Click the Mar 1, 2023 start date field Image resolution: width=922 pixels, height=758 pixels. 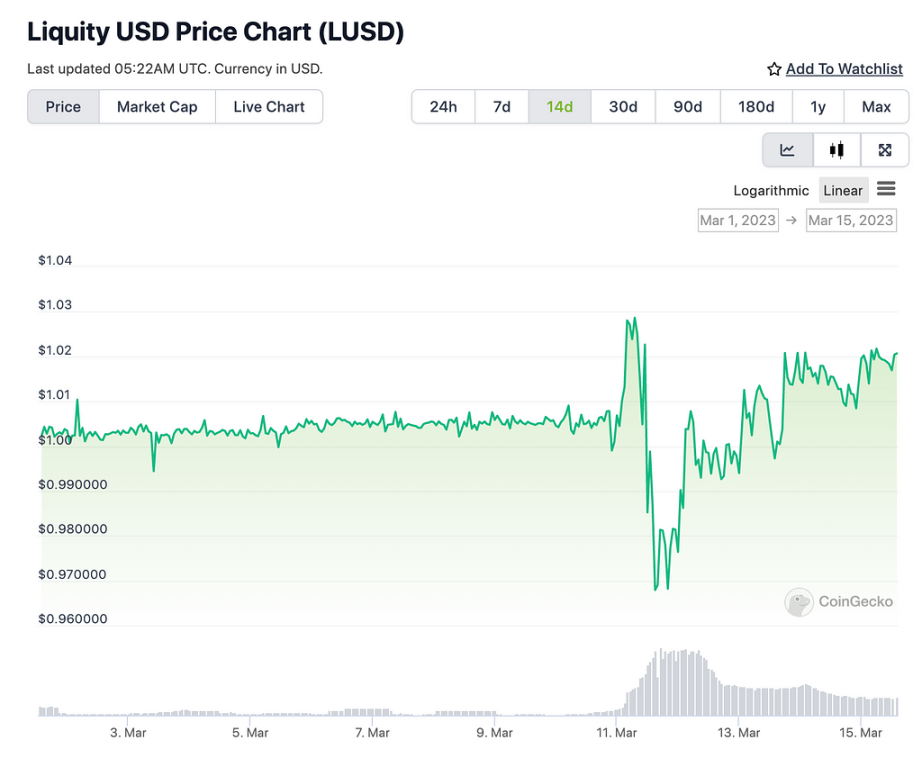tap(738, 220)
